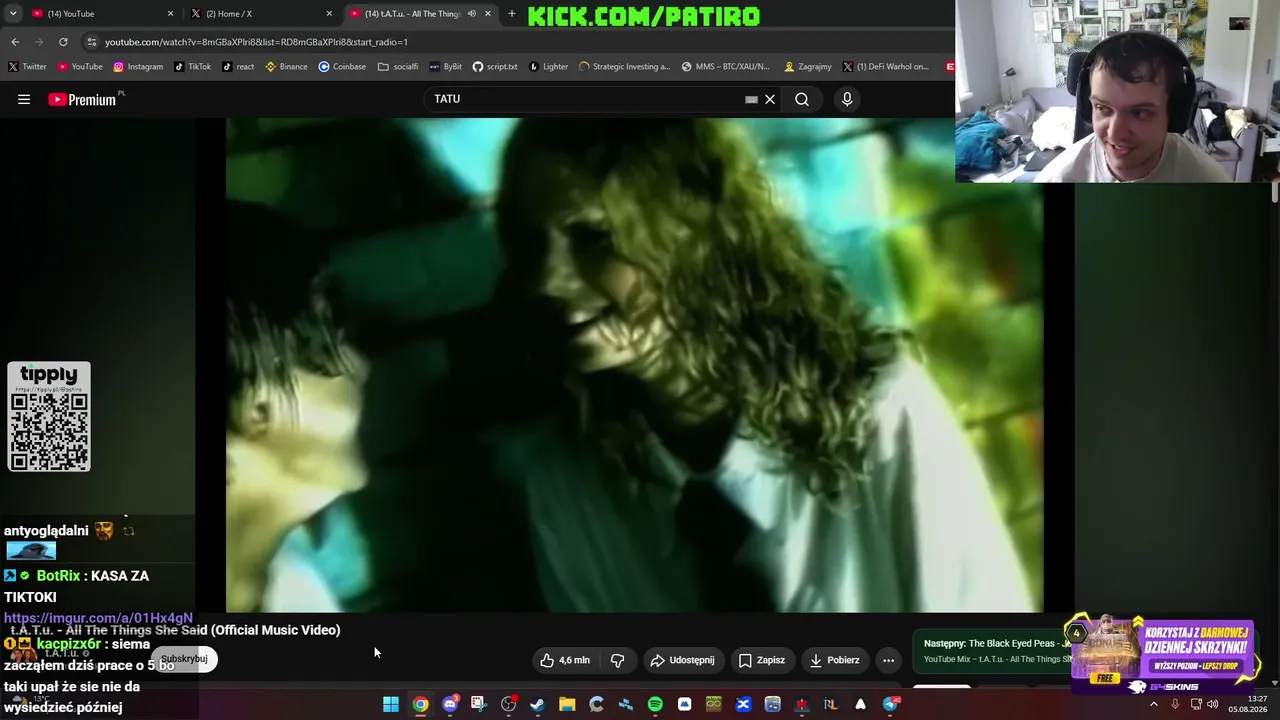This screenshot has width=1280, height=720.
Task: Open the Instagram bookmark
Action: [x=138, y=67]
